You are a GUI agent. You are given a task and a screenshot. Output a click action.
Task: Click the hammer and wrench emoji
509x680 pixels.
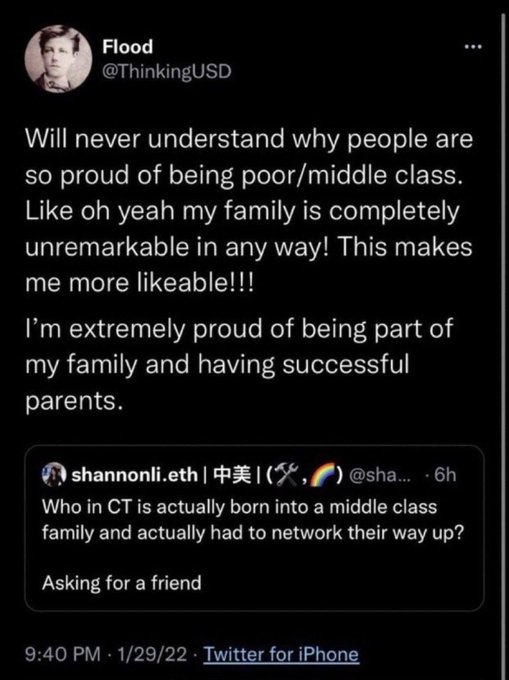click(x=288, y=474)
